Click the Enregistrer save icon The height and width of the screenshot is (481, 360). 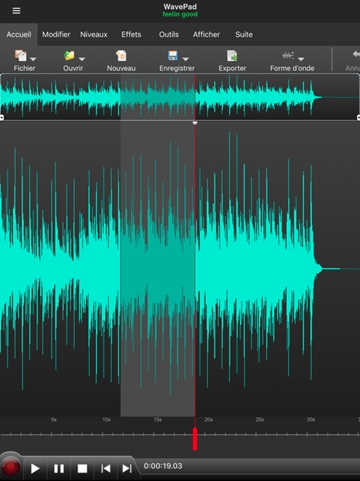[173, 55]
